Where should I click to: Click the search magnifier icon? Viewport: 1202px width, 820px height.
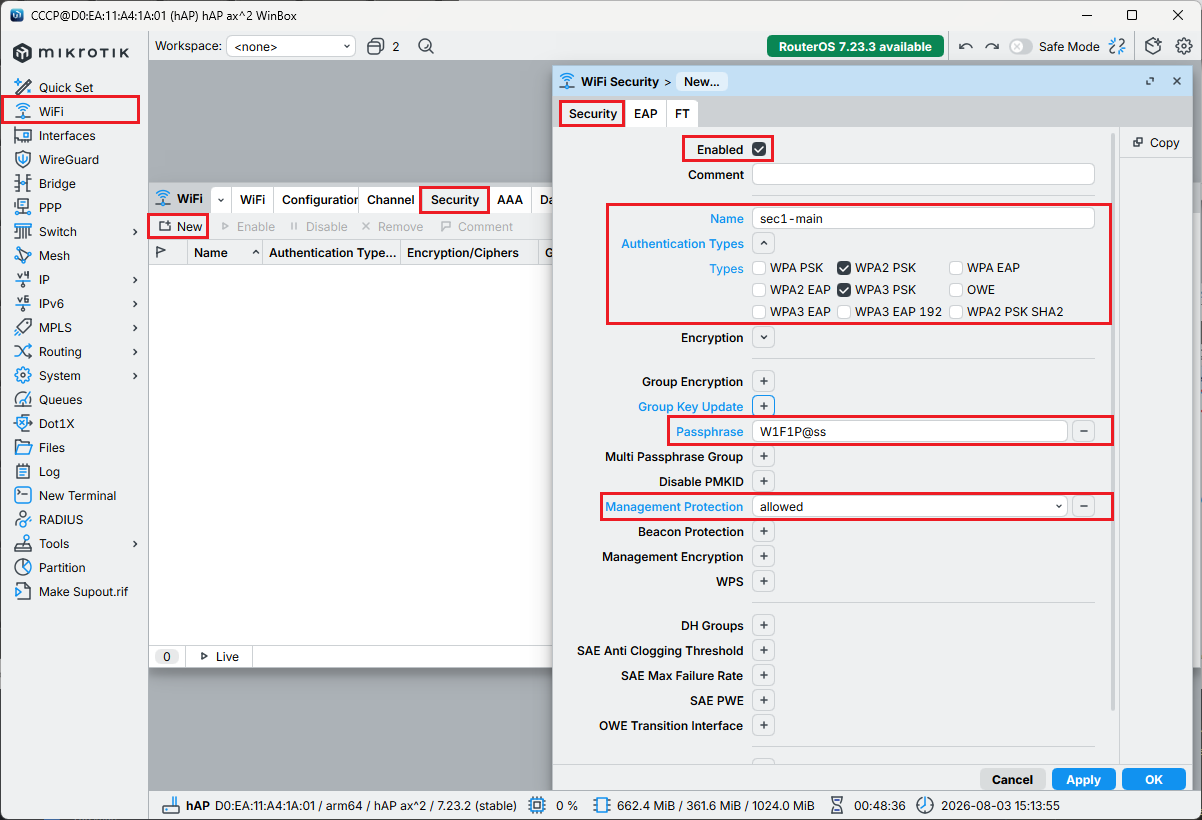[426, 46]
